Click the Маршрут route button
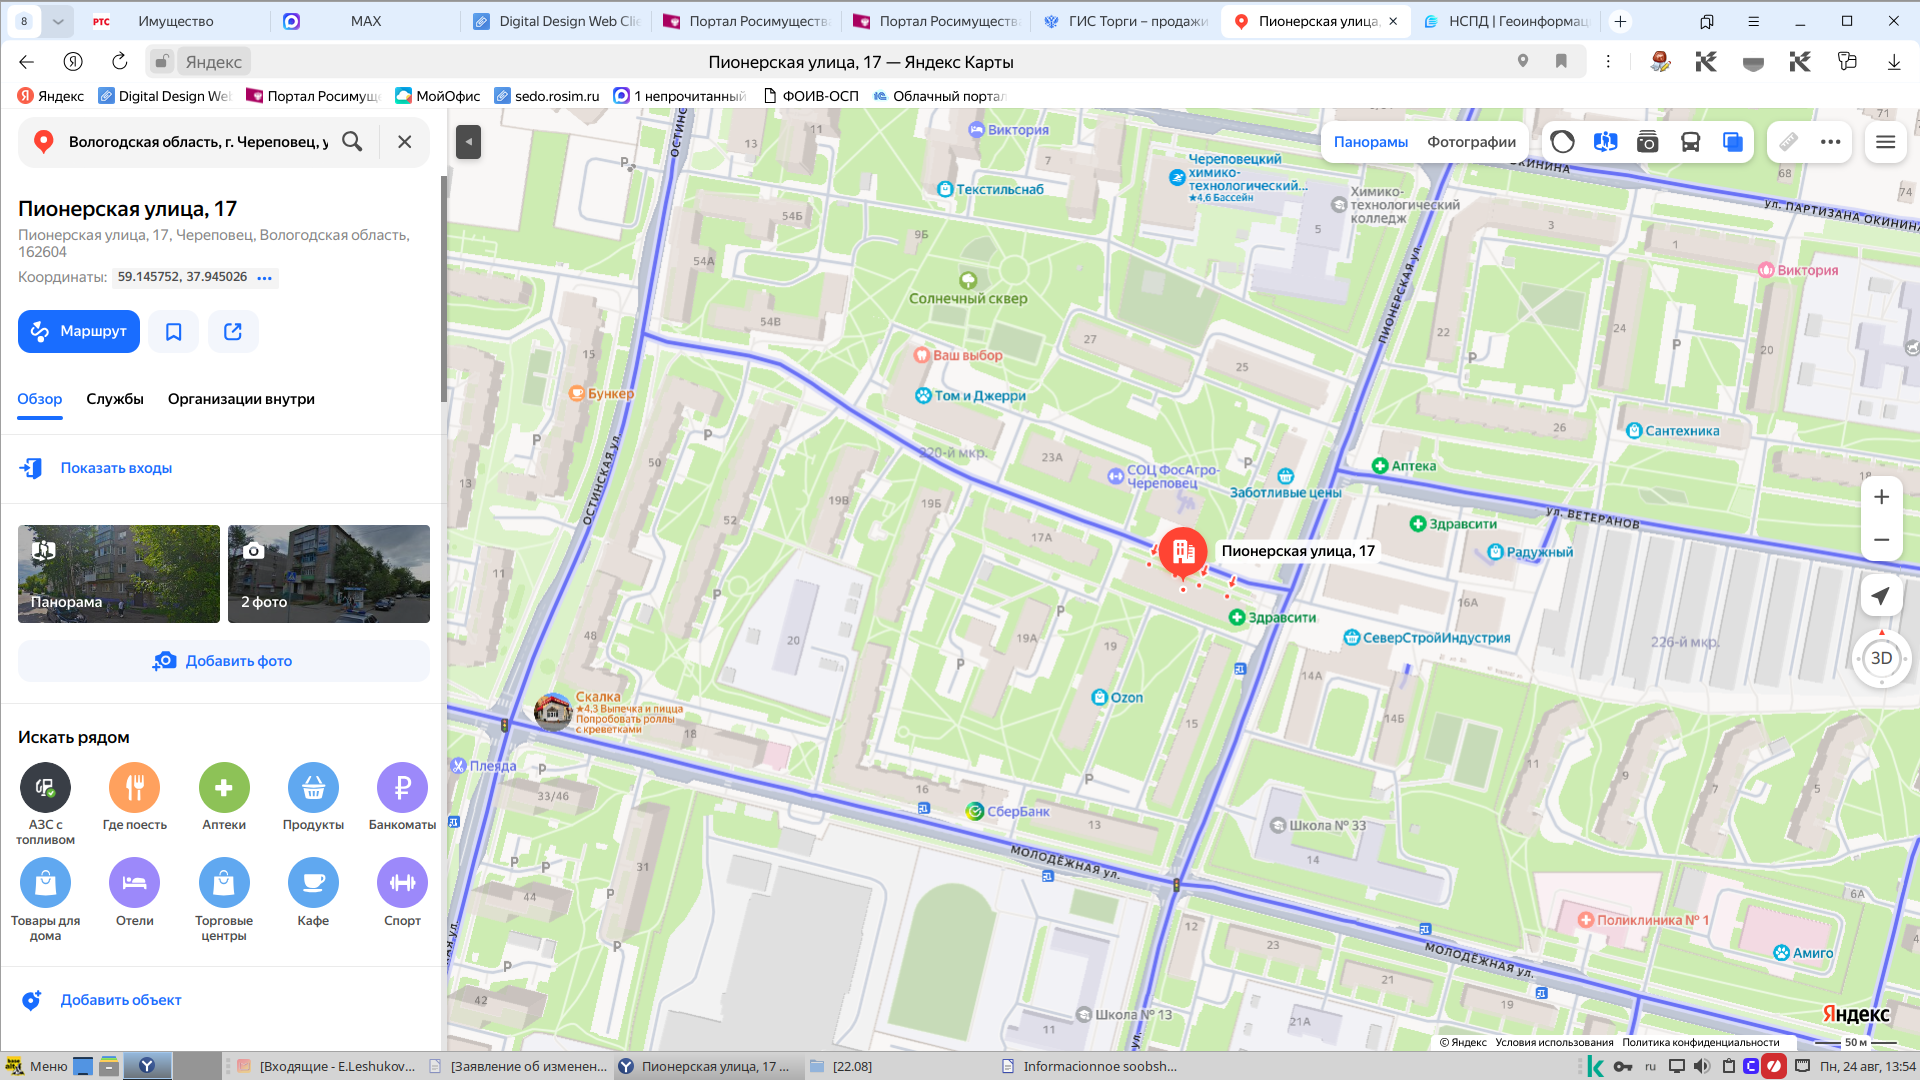1920x1080 pixels. 79,331
